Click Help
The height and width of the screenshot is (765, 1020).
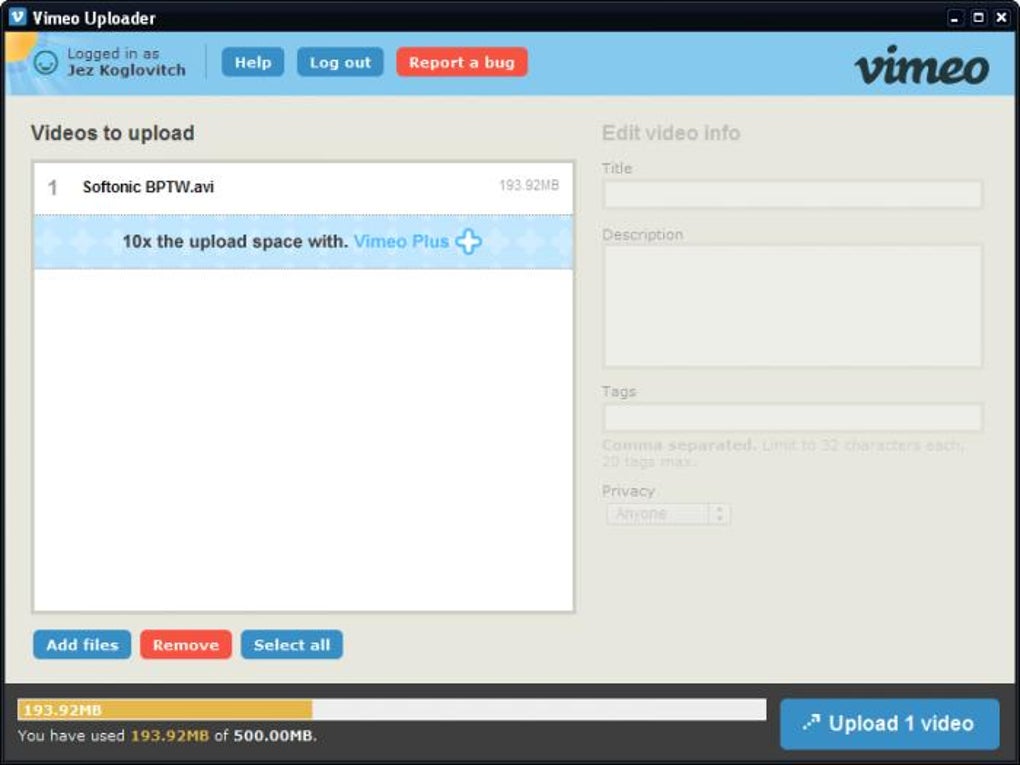coord(252,62)
